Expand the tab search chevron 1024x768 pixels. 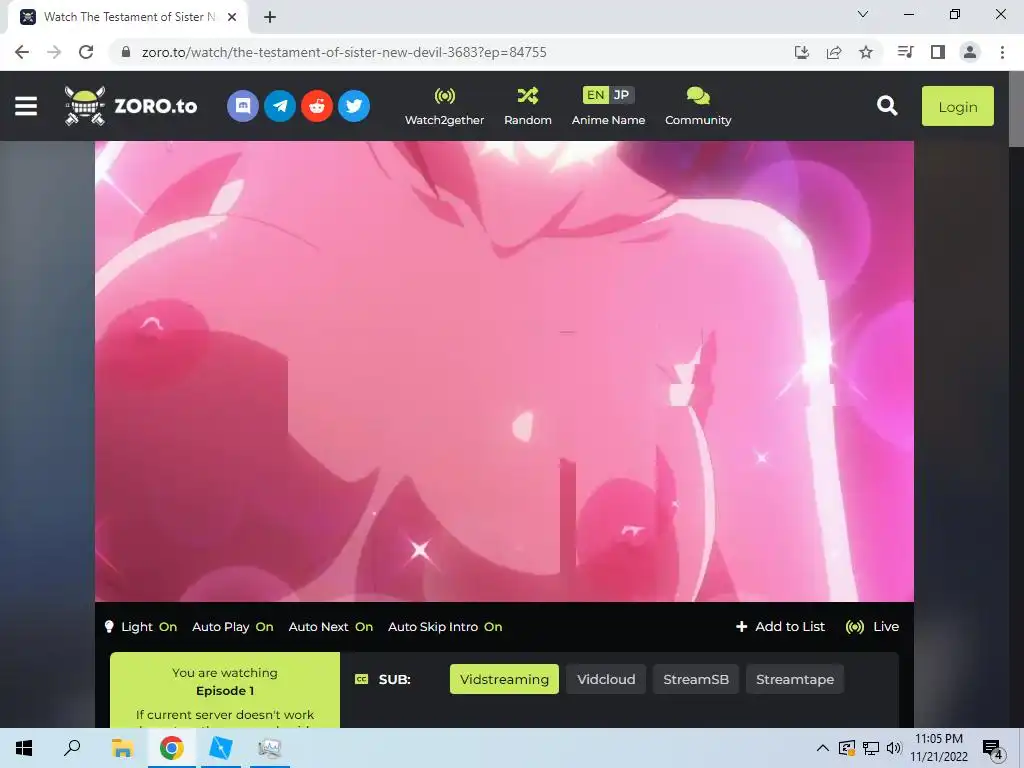point(863,14)
